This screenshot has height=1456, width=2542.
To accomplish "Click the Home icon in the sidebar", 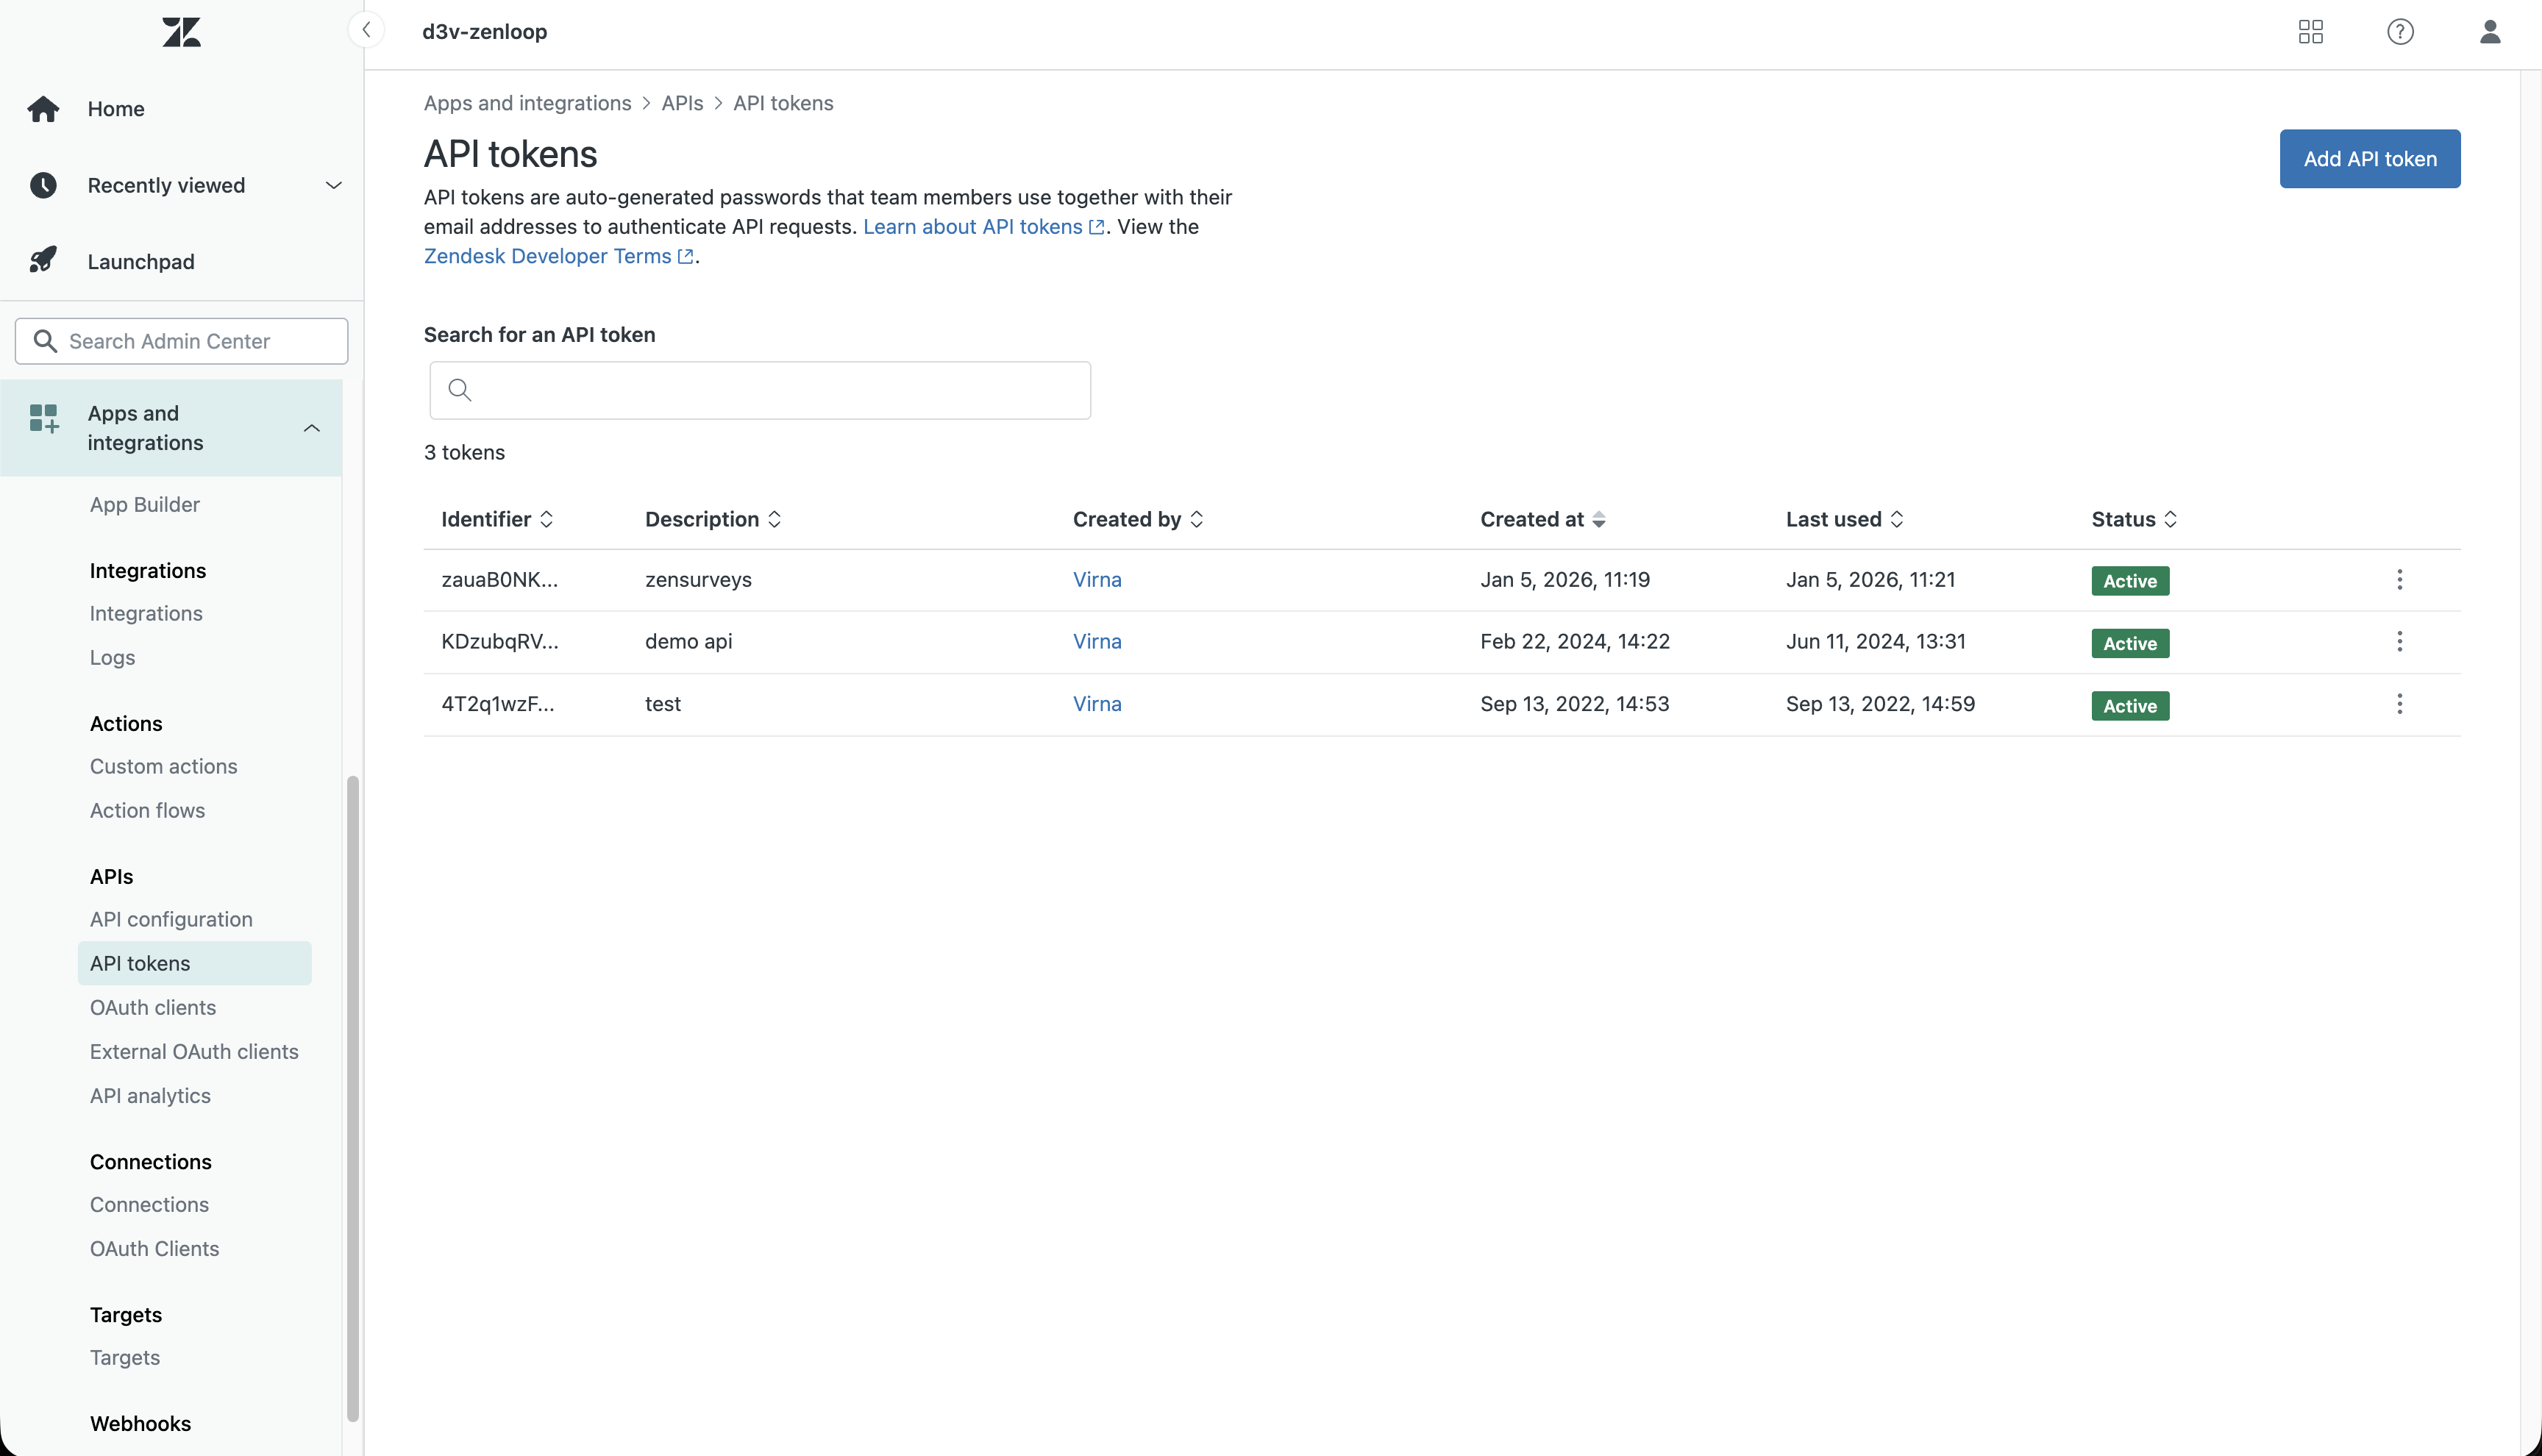I will pos(43,109).
